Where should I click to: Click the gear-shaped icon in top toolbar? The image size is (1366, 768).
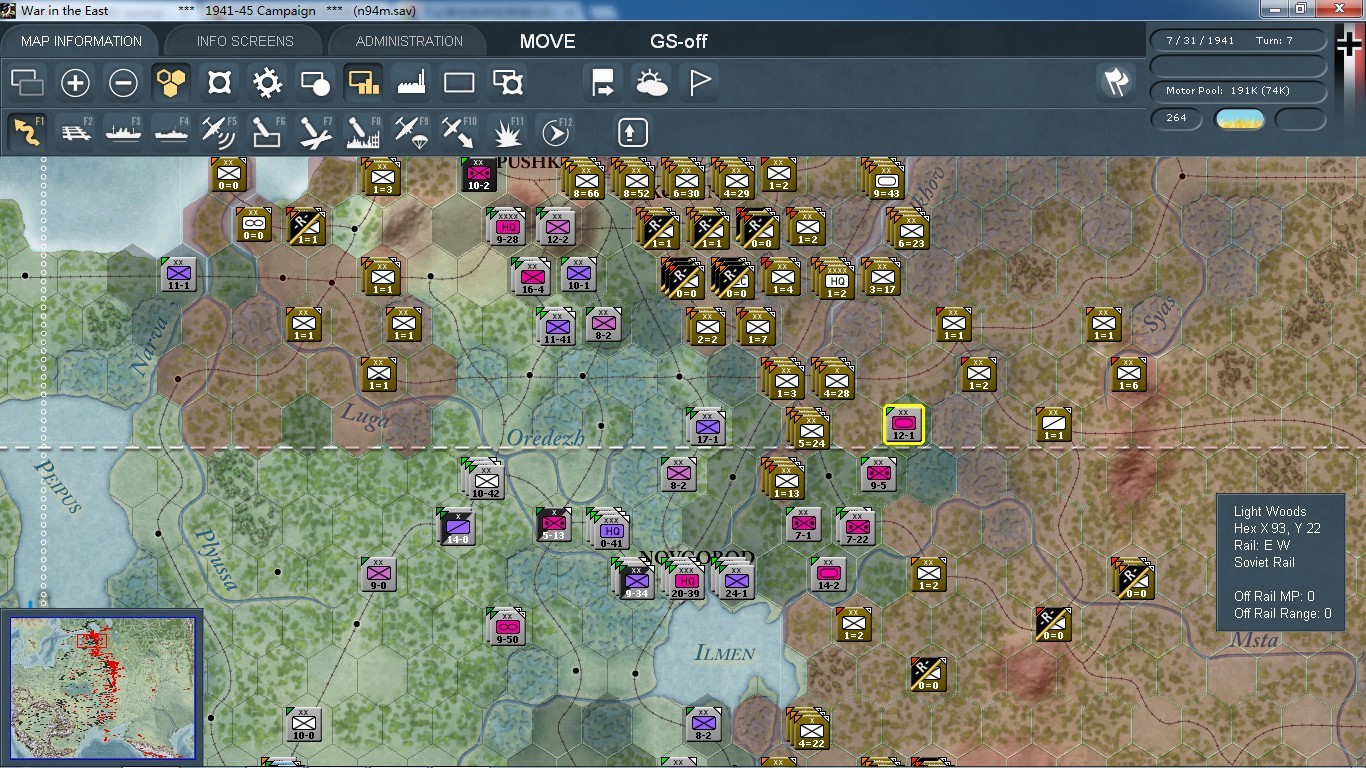coord(267,83)
